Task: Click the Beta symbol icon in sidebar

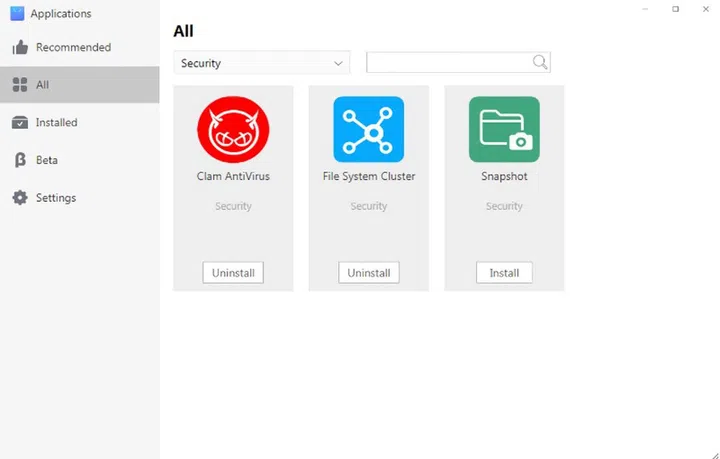Action: point(19,160)
